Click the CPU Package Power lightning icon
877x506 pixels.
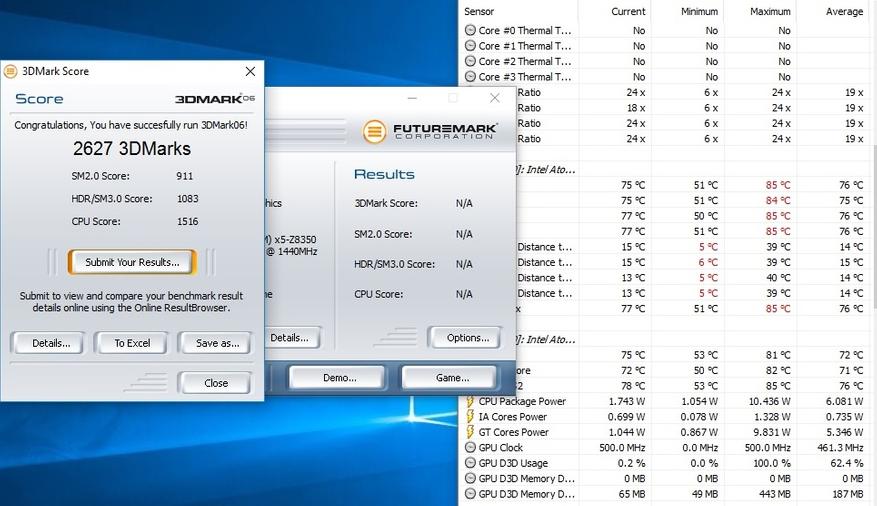tap(470, 401)
